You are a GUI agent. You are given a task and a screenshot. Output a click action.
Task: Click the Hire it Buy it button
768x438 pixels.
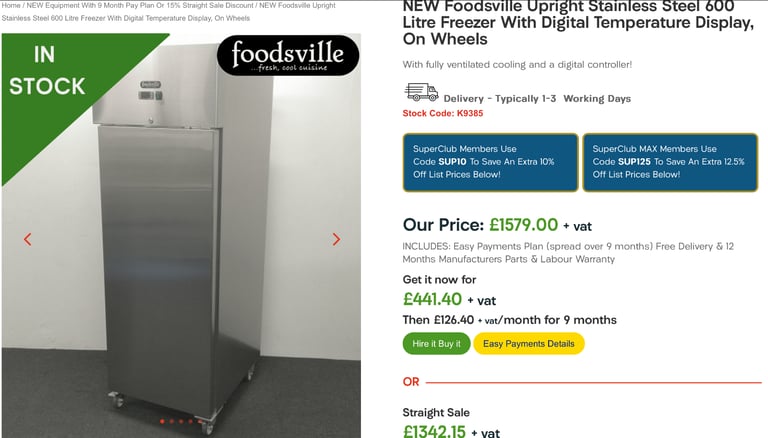[x=436, y=343]
